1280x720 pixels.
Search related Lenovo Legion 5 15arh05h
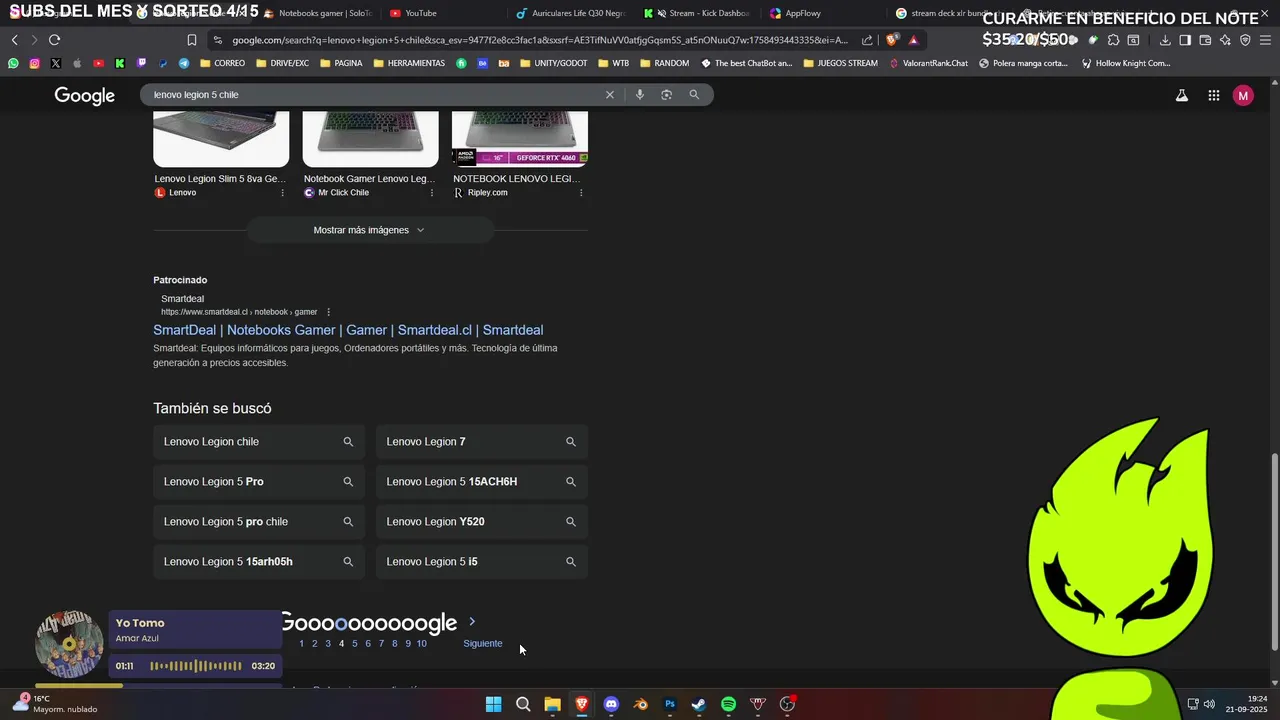tap(259, 562)
